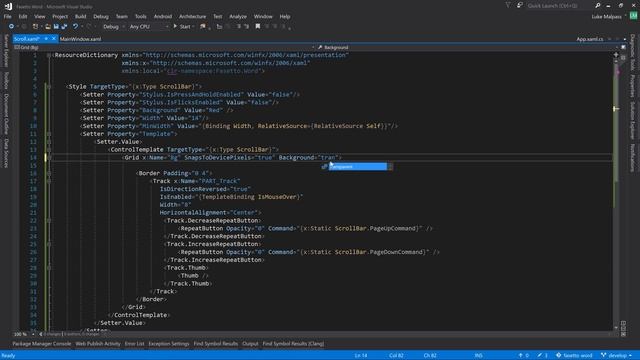Open the Build menu
Screen dimensions: 640x360
coord(80,17)
